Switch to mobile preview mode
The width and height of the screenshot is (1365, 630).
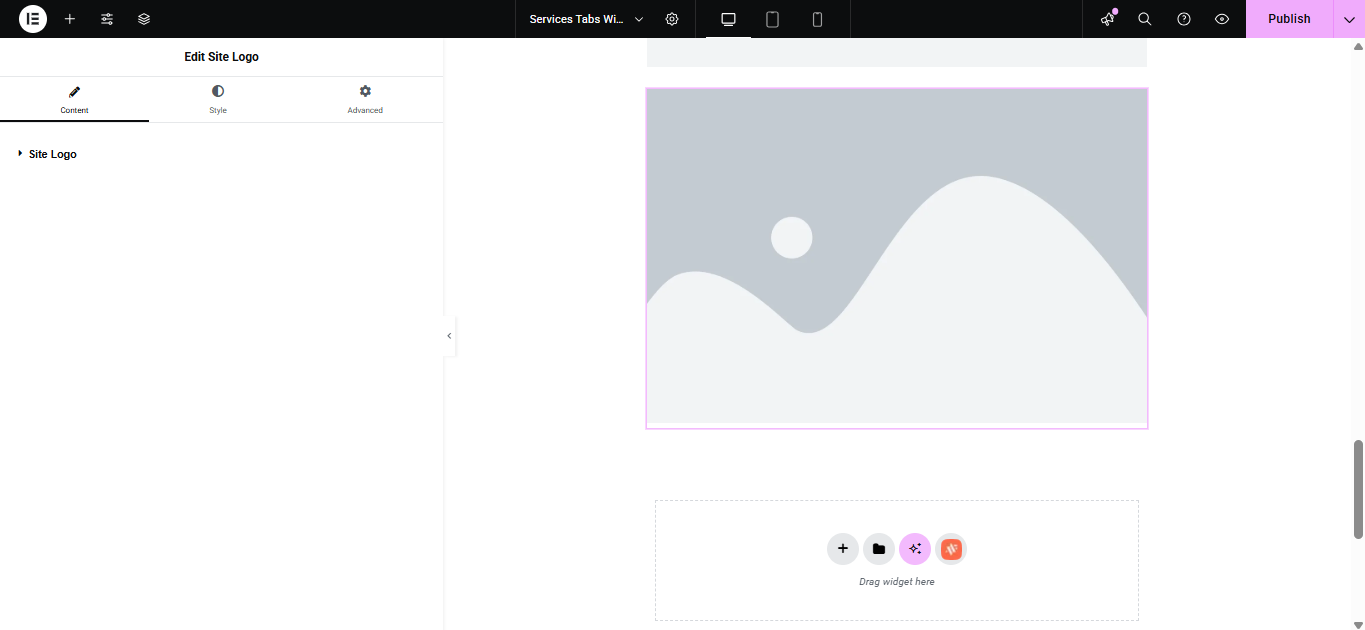click(x=817, y=19)
